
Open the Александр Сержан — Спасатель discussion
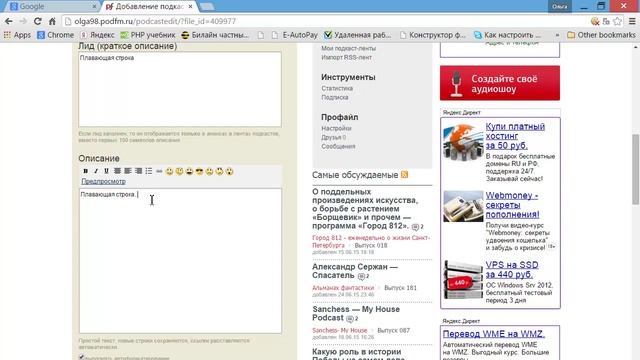pos(355,271)
